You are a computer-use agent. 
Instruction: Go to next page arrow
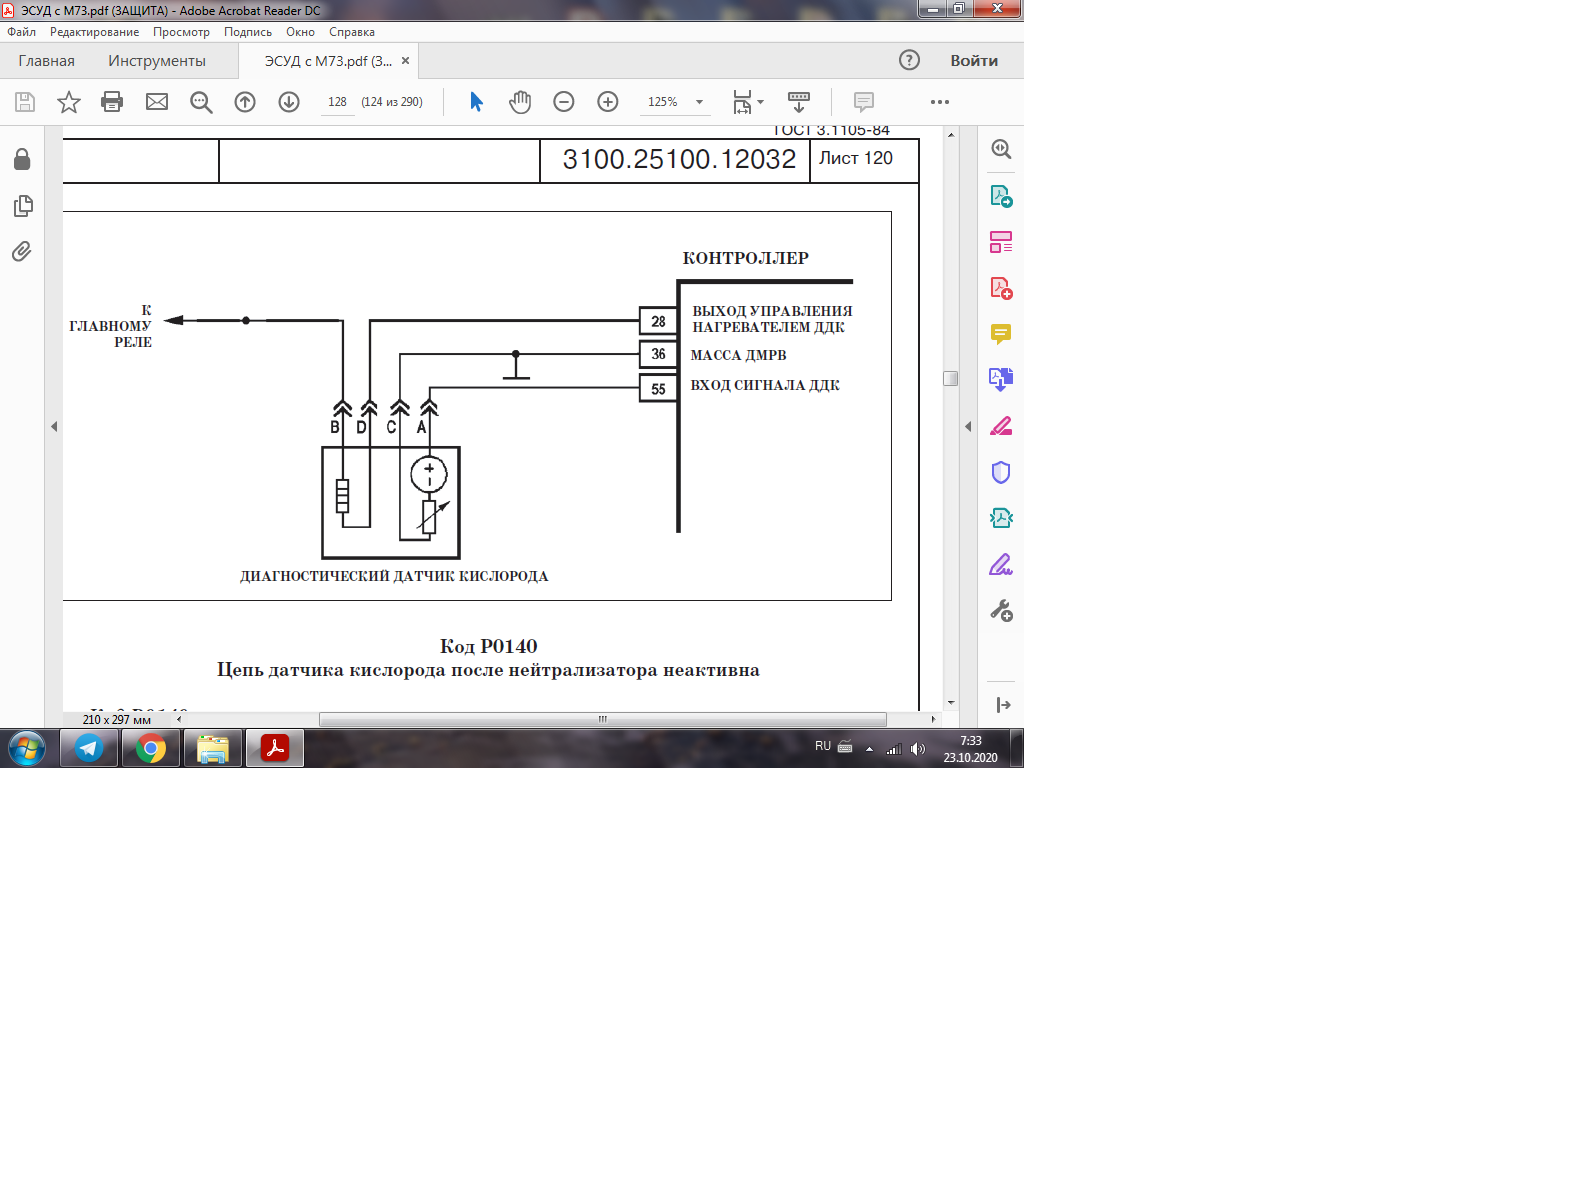coord(289,102)
